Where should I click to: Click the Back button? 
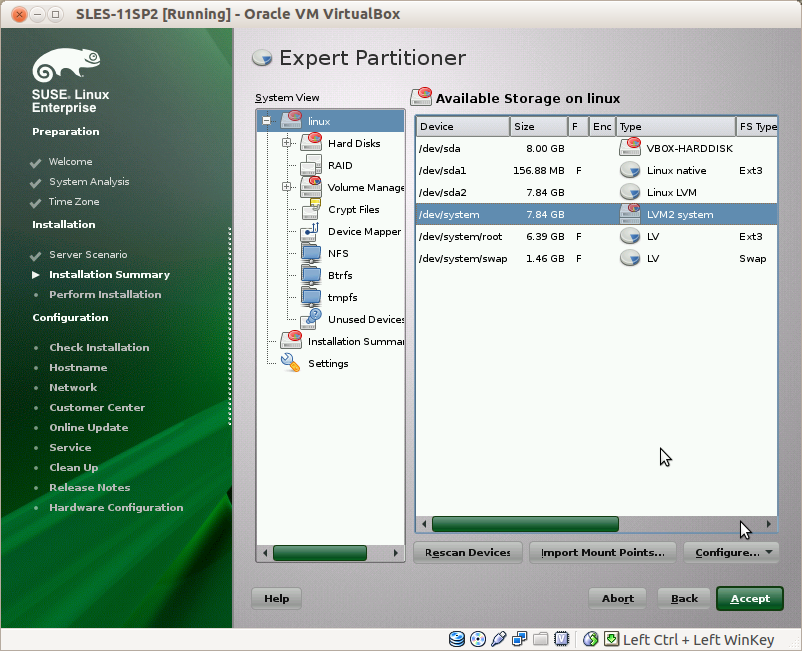(684, 598)
